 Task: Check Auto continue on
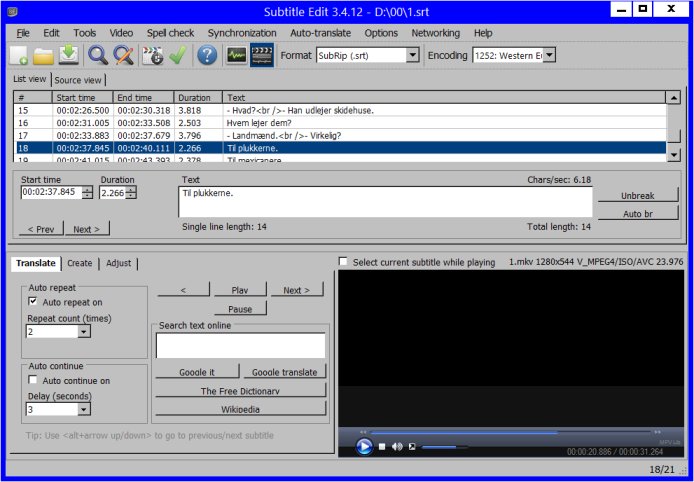click(x=33, y=380)
